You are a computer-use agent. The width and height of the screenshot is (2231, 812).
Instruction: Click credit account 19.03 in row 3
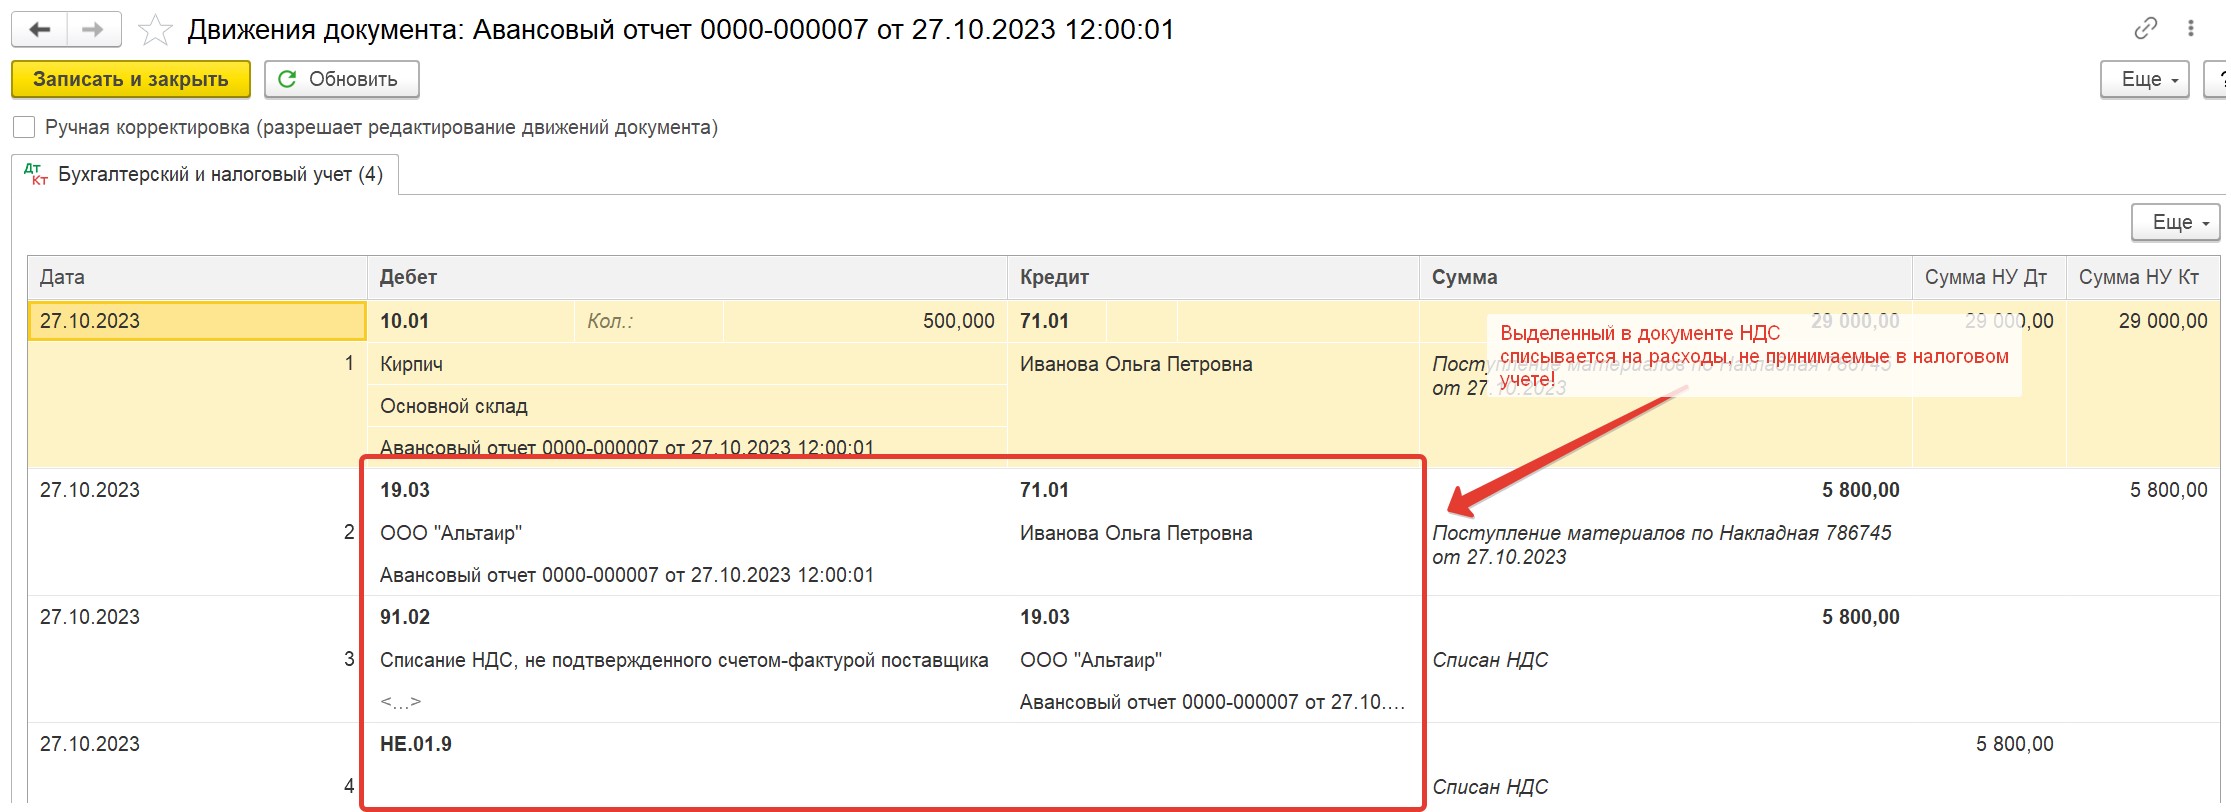click(x=1044, y=617)
